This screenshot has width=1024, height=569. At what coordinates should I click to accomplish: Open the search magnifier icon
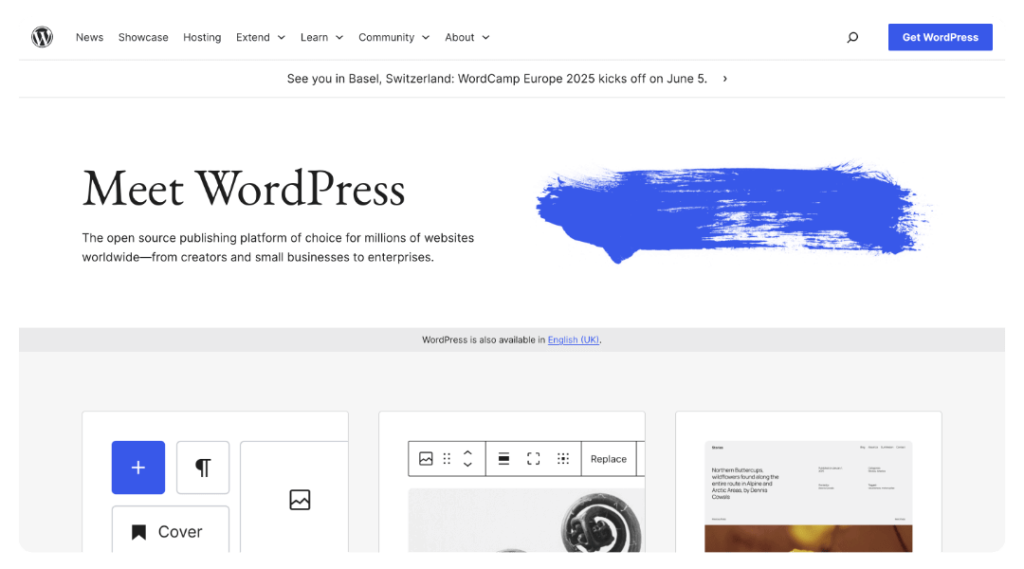[x=852, y=38]
